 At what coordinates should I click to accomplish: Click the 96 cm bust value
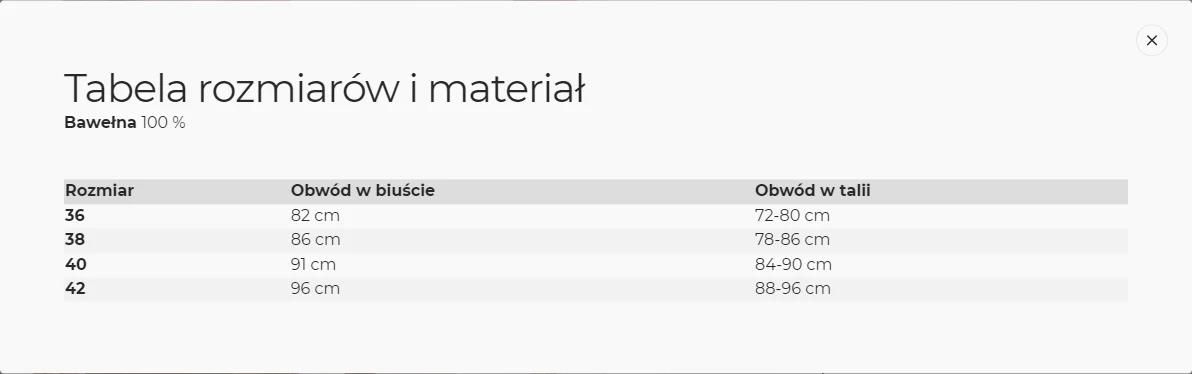pyautogui.click(x=315, y=289)
